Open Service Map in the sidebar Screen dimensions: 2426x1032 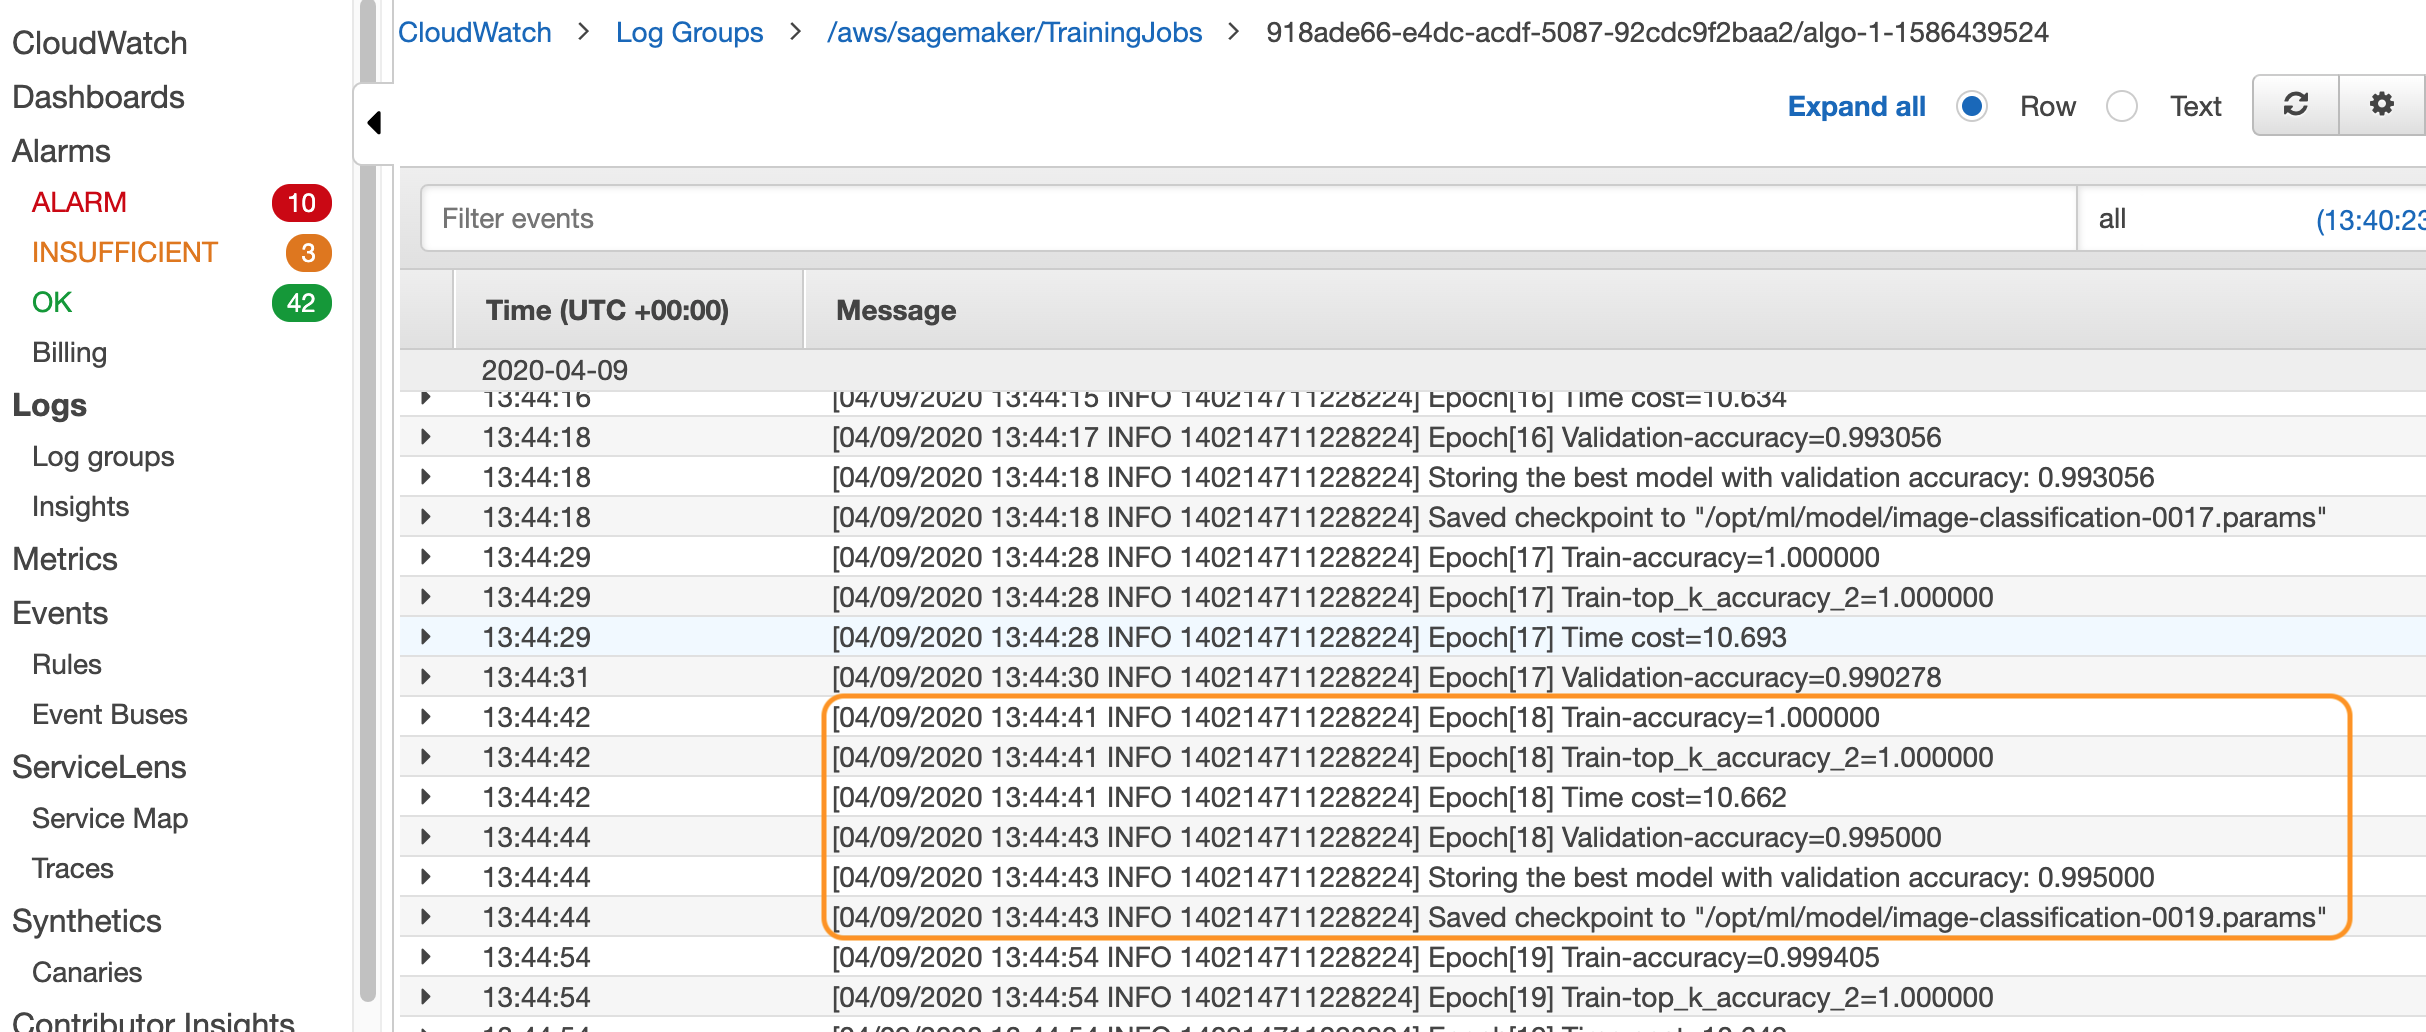(x=110, y=818)
